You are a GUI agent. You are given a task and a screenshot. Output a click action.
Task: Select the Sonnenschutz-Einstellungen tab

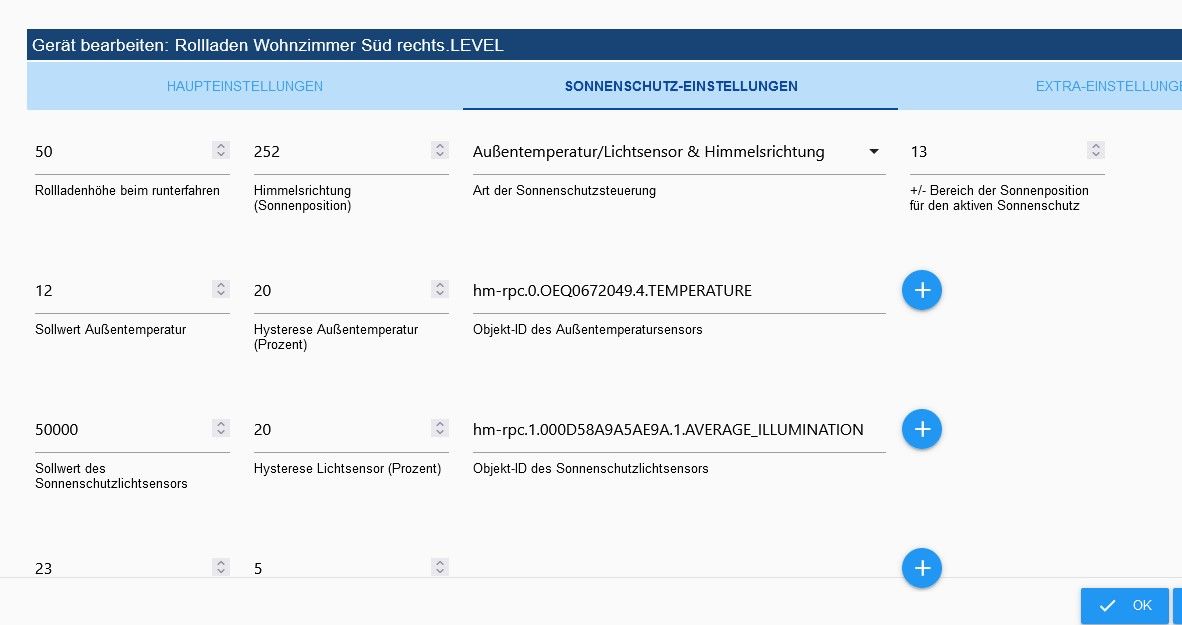coord(681,86)
